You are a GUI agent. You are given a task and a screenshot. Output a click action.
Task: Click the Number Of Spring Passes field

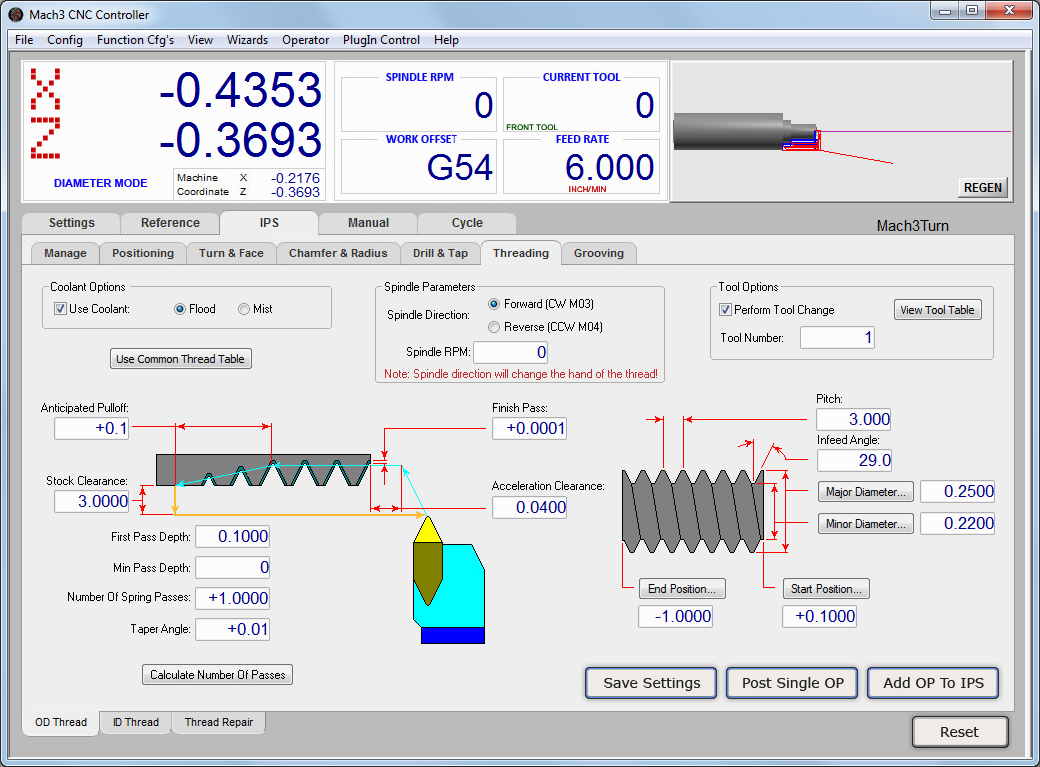click(233, 598)
